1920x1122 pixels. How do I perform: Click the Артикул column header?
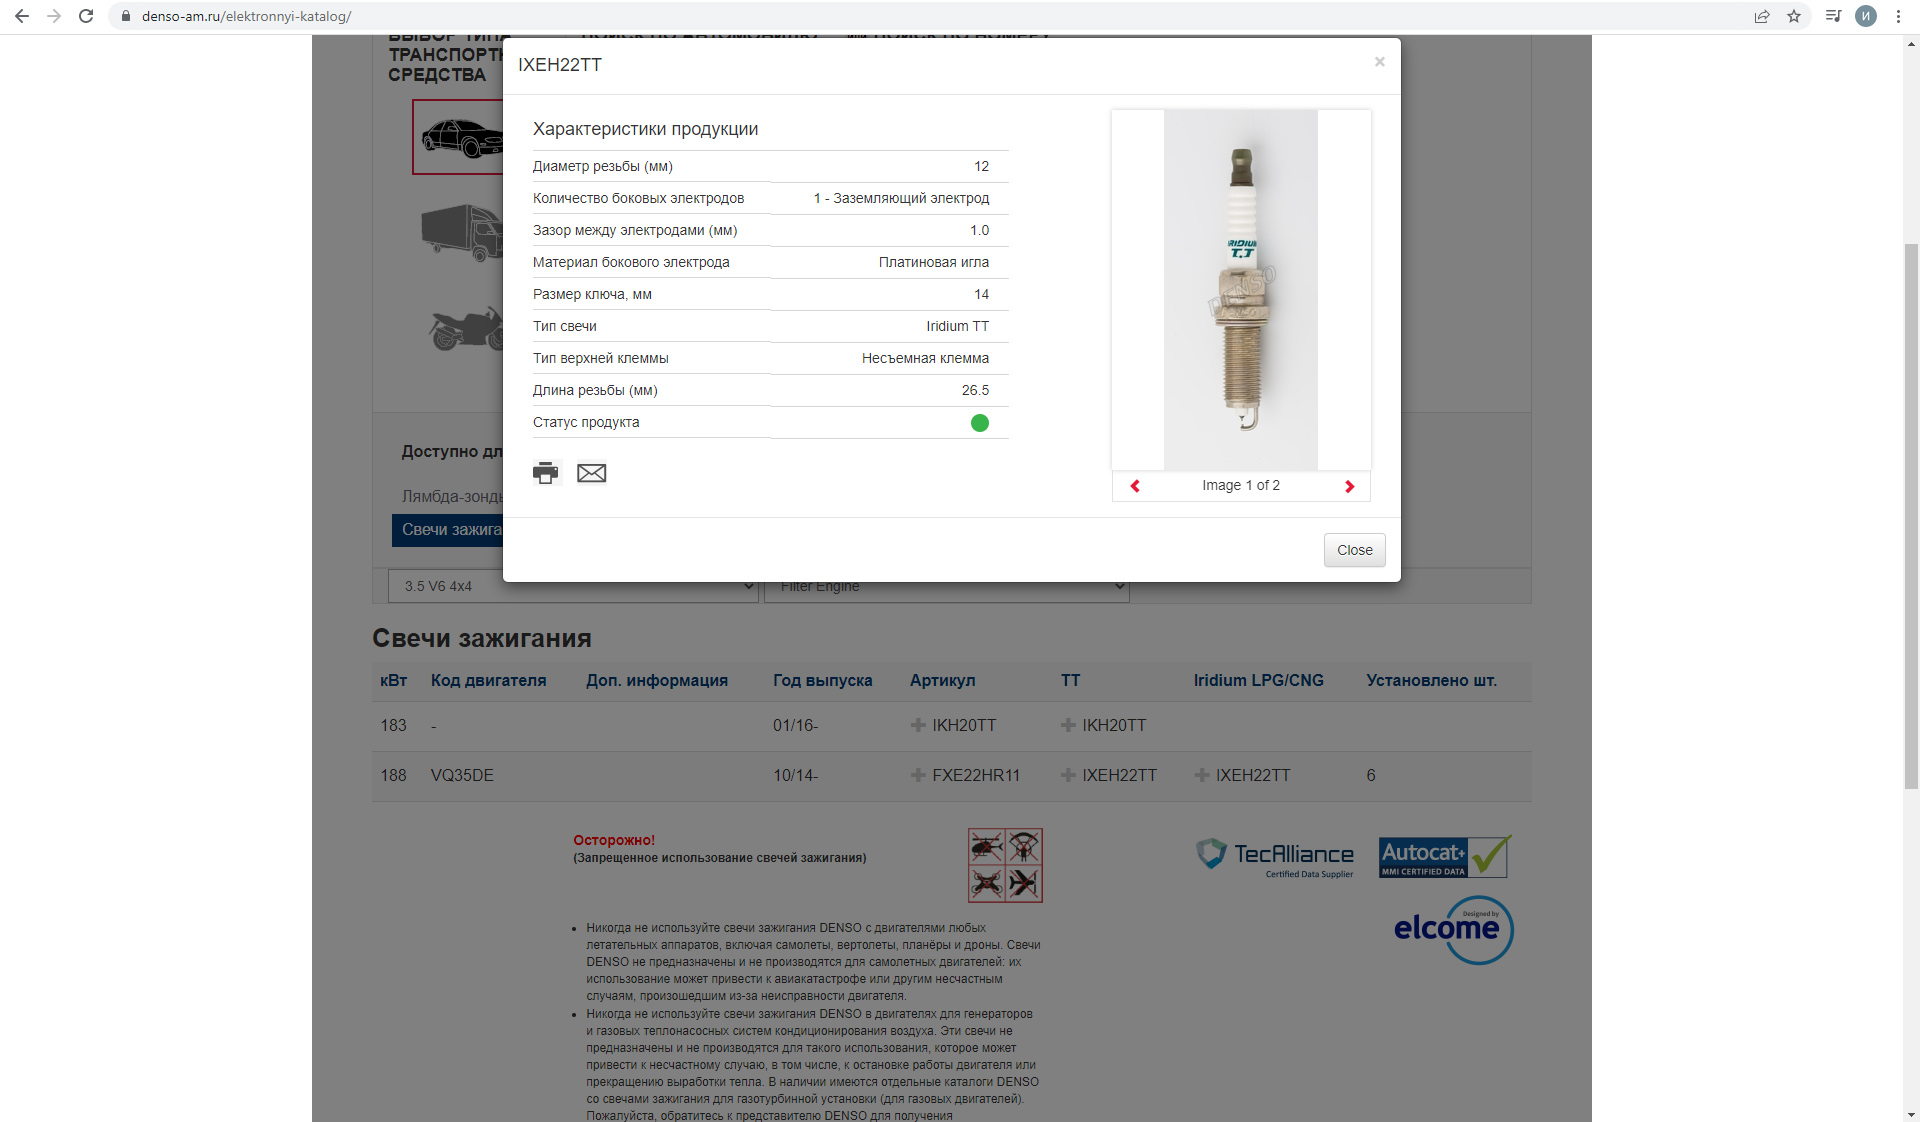point(942,680)
